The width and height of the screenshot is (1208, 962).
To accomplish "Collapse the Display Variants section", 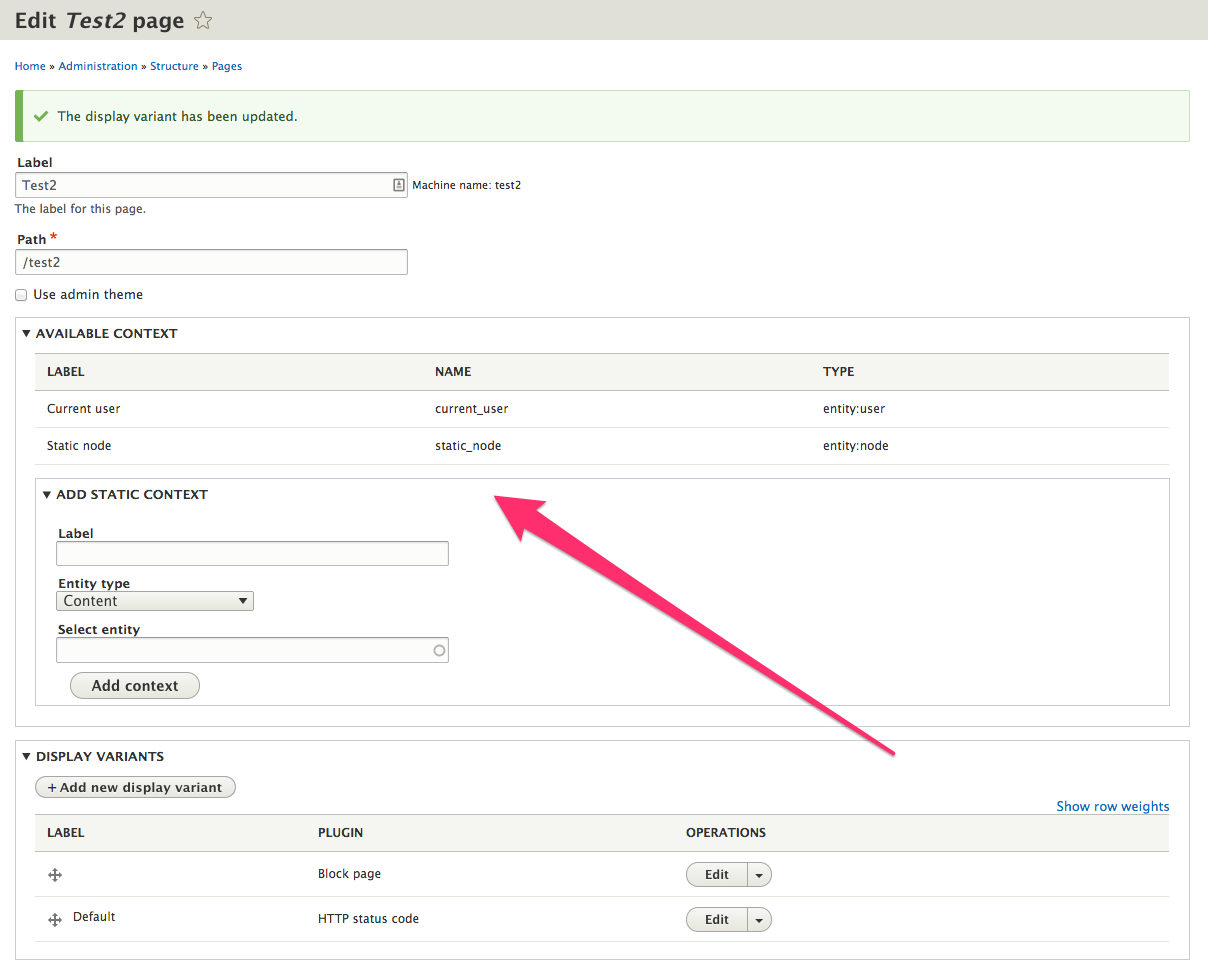I will point(93,757).
